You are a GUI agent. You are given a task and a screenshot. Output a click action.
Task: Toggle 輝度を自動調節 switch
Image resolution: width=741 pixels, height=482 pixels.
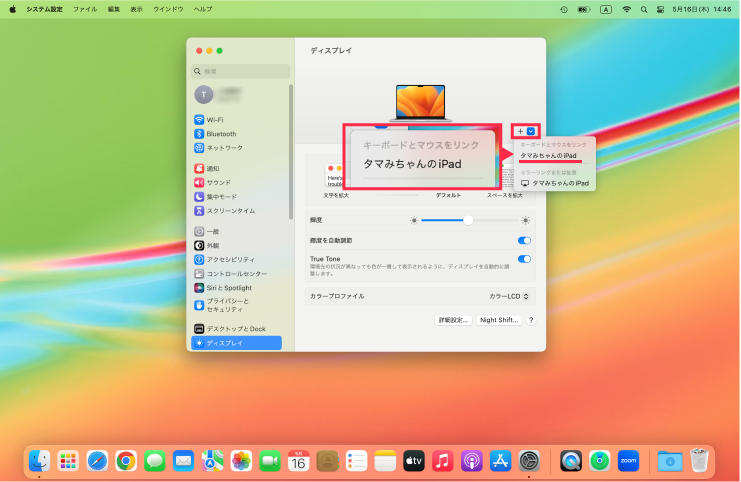click(x=524, y=241)
